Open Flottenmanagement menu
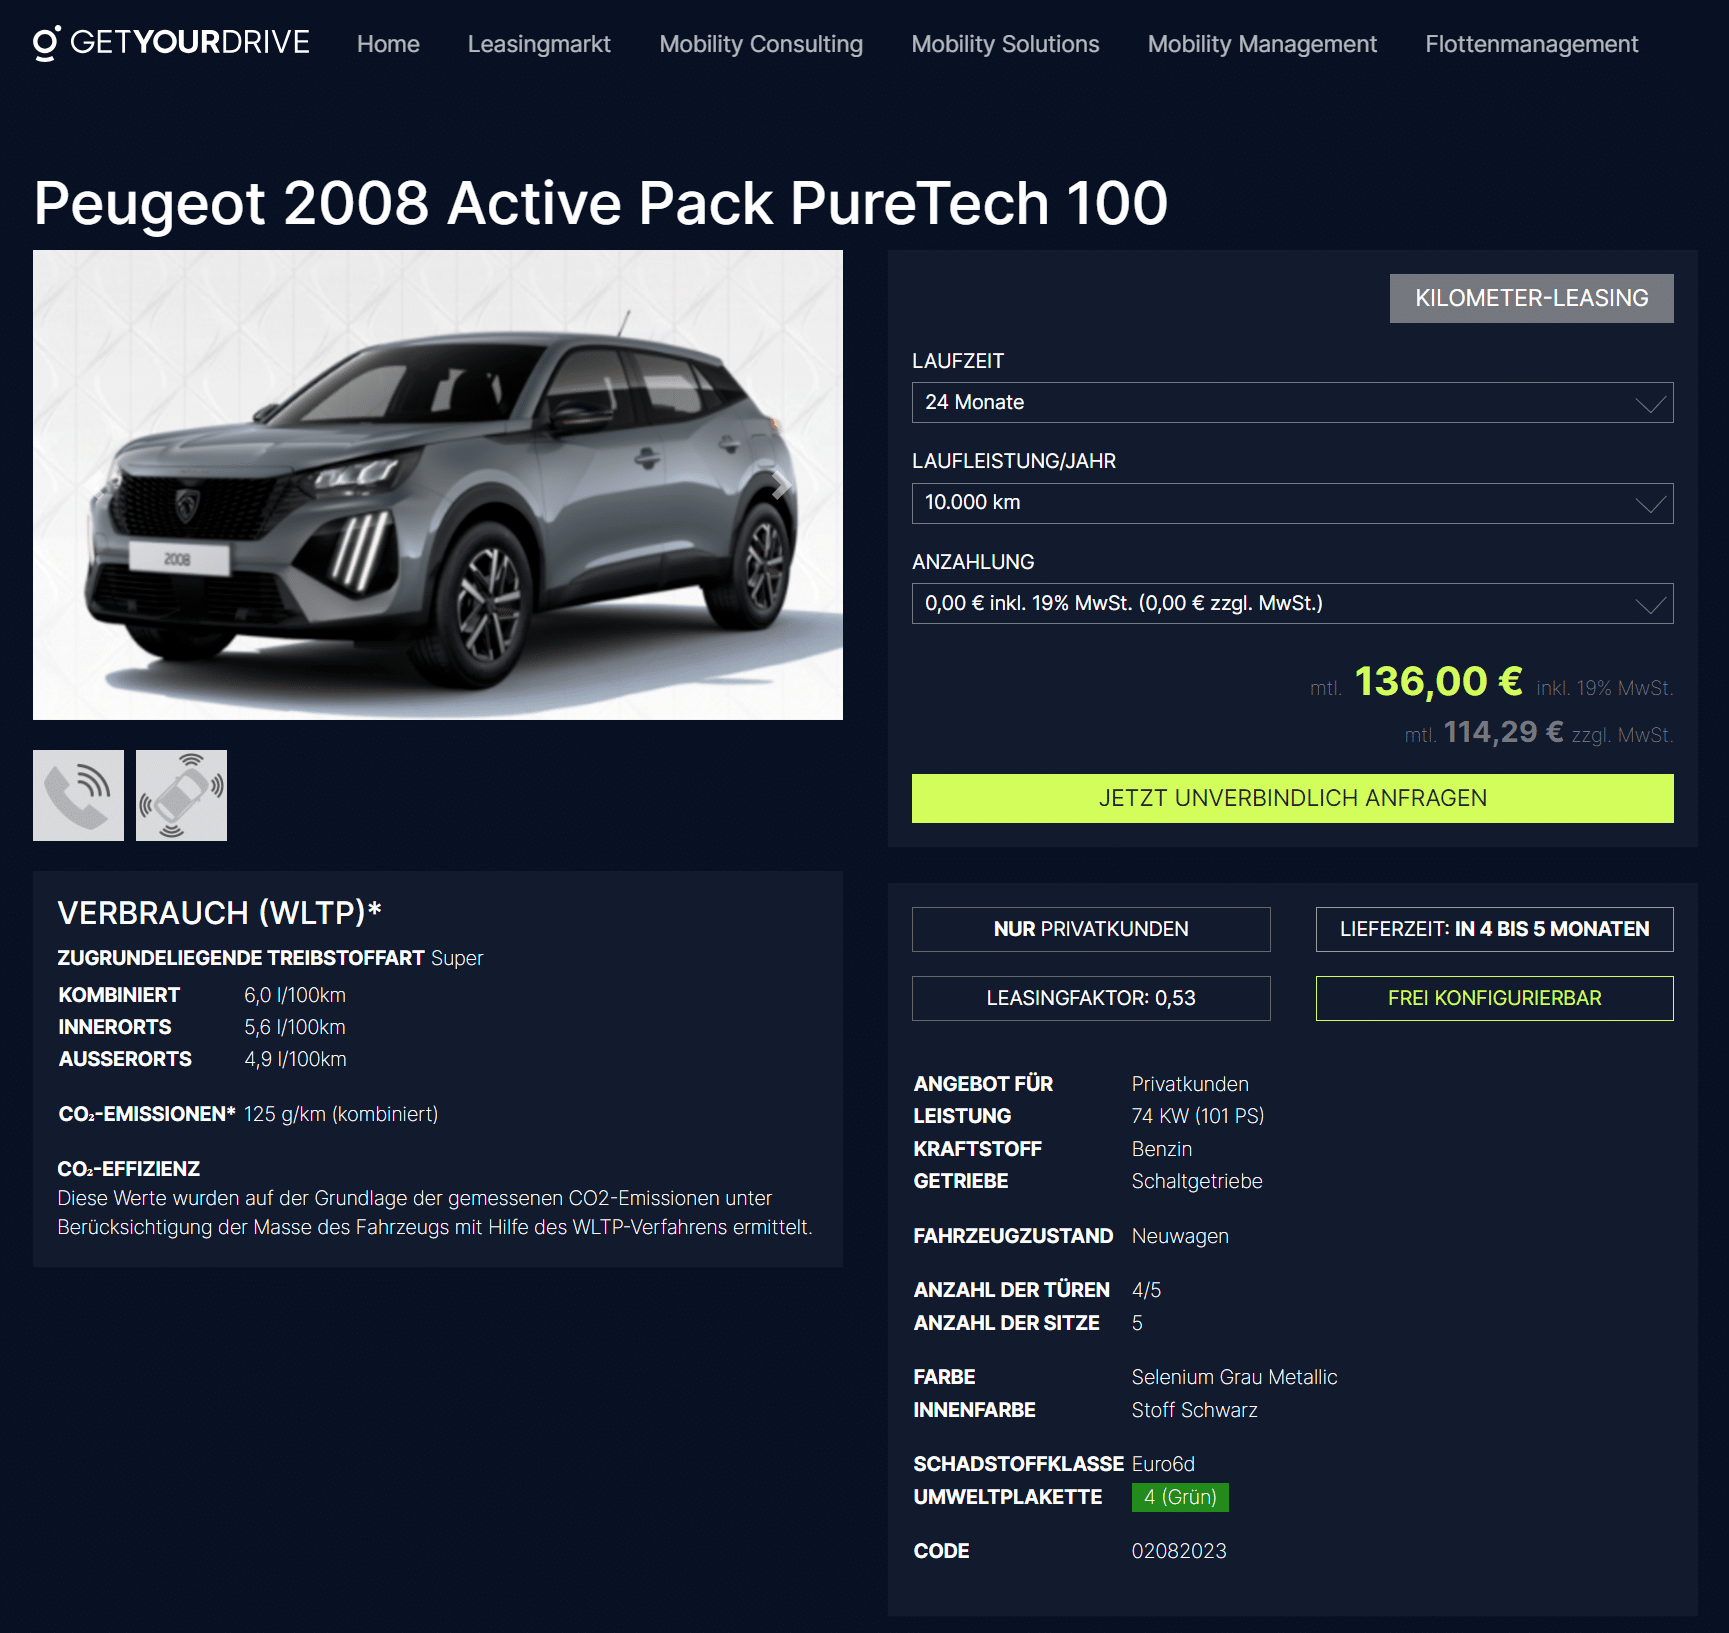This screenshot has width=1729, height=1633. [1531, 44]
